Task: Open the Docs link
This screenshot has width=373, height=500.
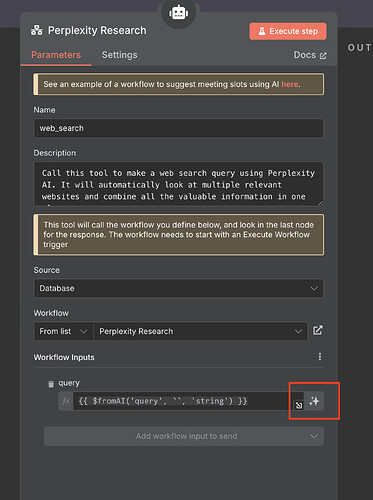Action: click(310, 55)
